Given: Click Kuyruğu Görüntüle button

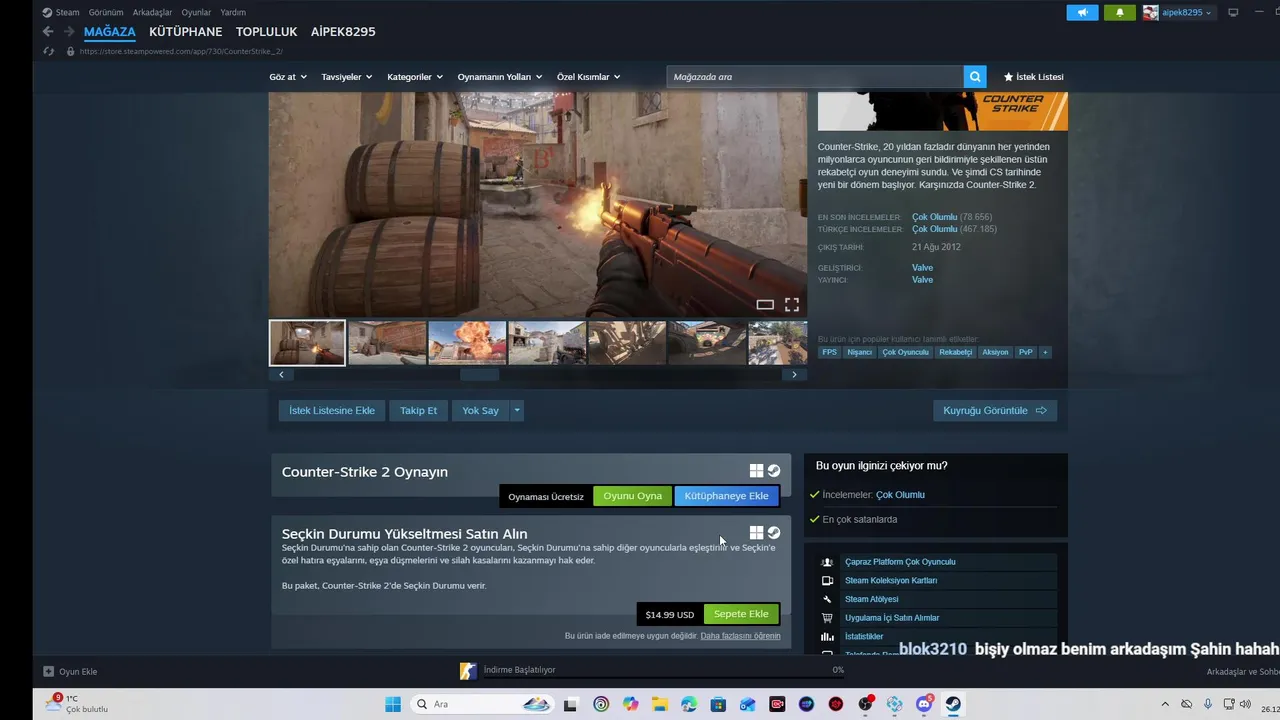Looking at the screenshot, I should (x=995, y=410).
